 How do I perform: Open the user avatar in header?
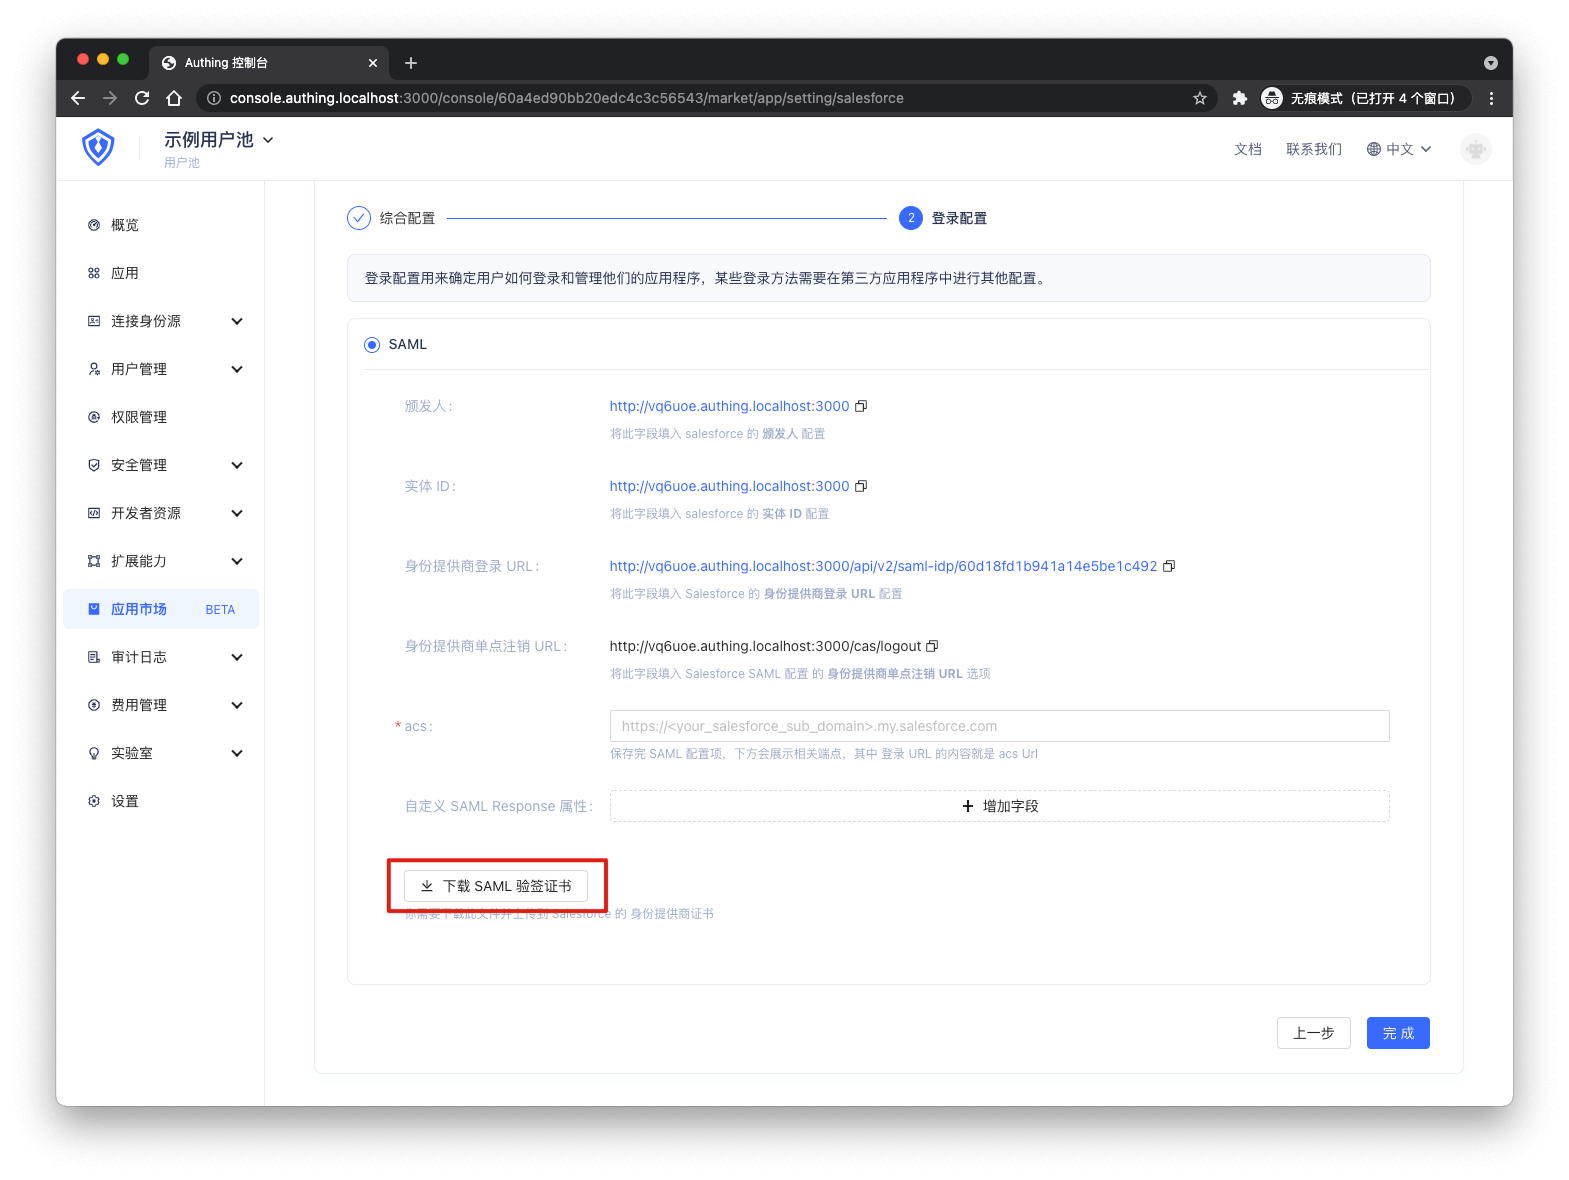click(1475, 149)
